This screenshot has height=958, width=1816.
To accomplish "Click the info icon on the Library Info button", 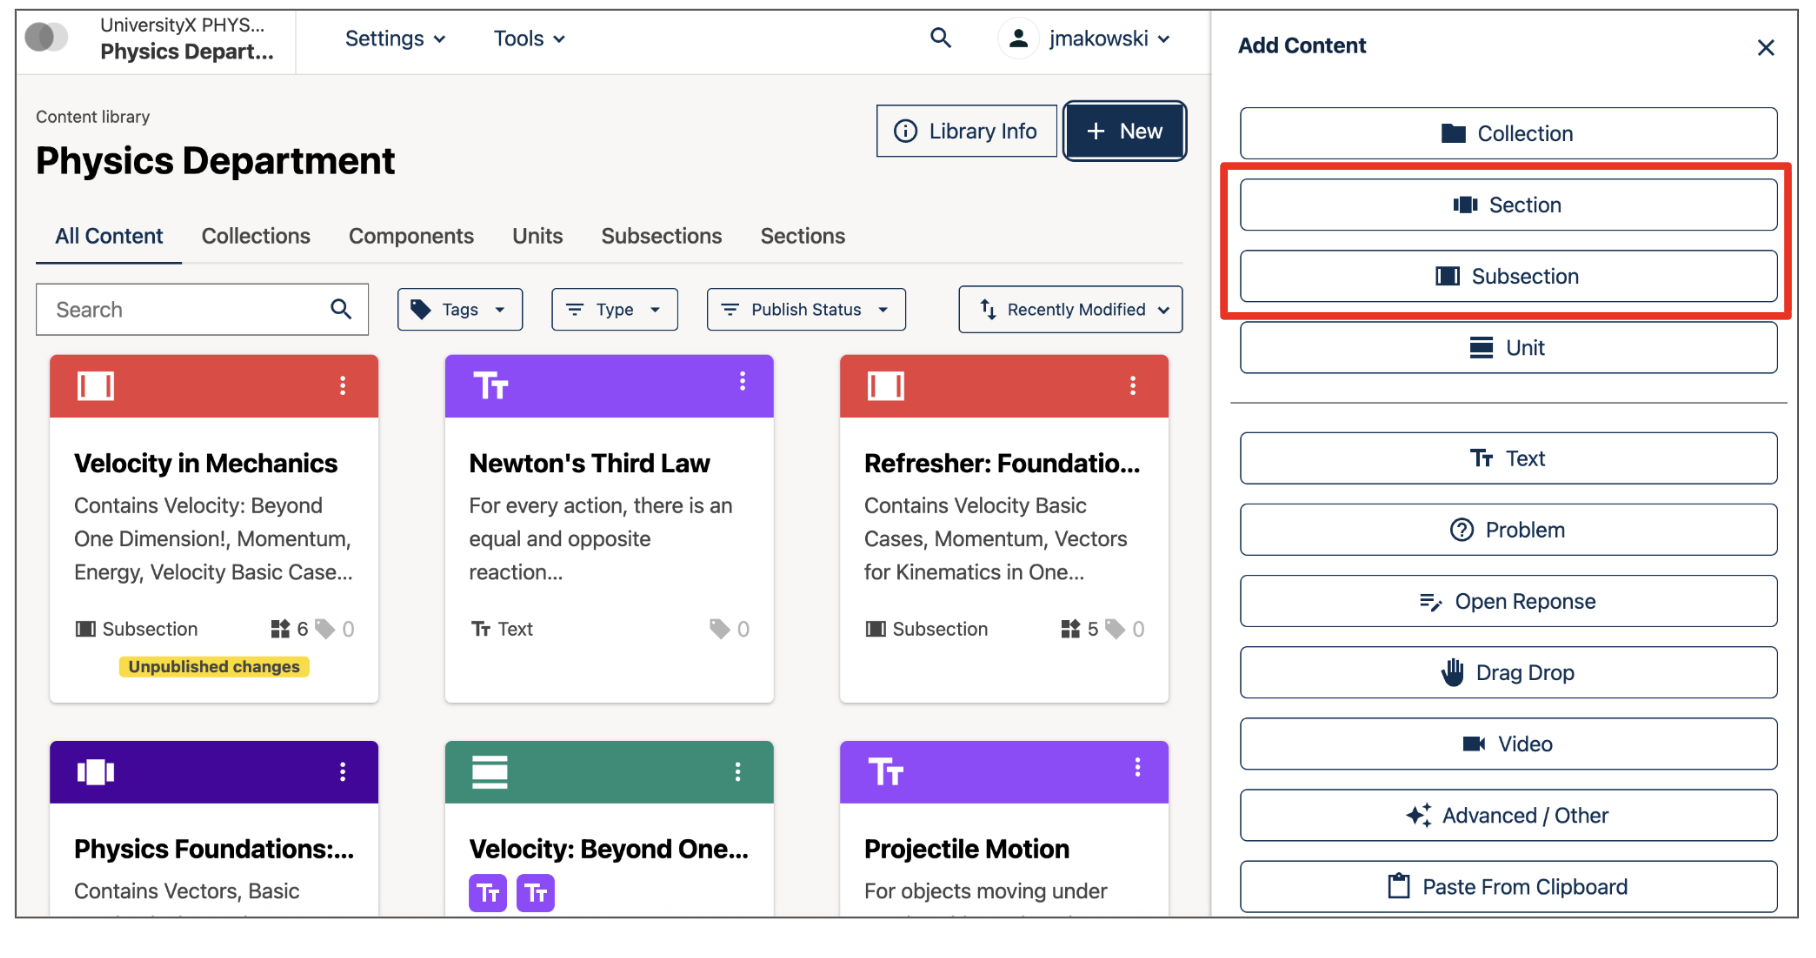I will click(x=906, y=130).
